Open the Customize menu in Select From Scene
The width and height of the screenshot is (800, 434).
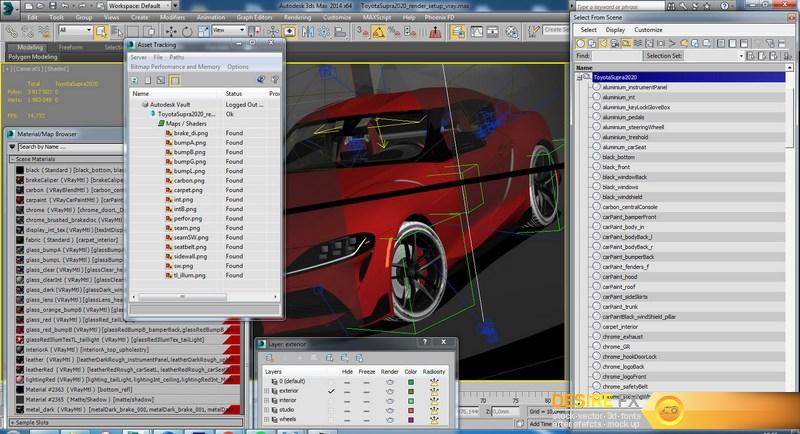point(648,30)
